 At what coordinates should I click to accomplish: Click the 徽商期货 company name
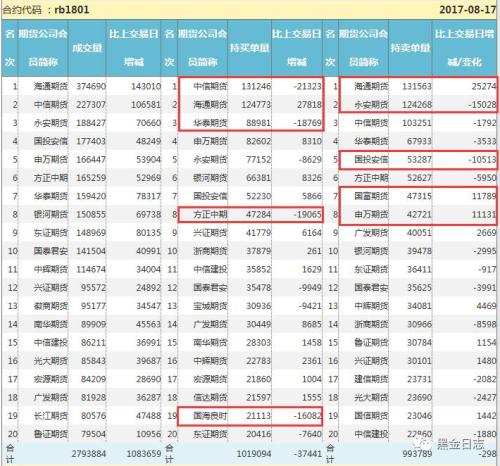click(x=51, y=306)
